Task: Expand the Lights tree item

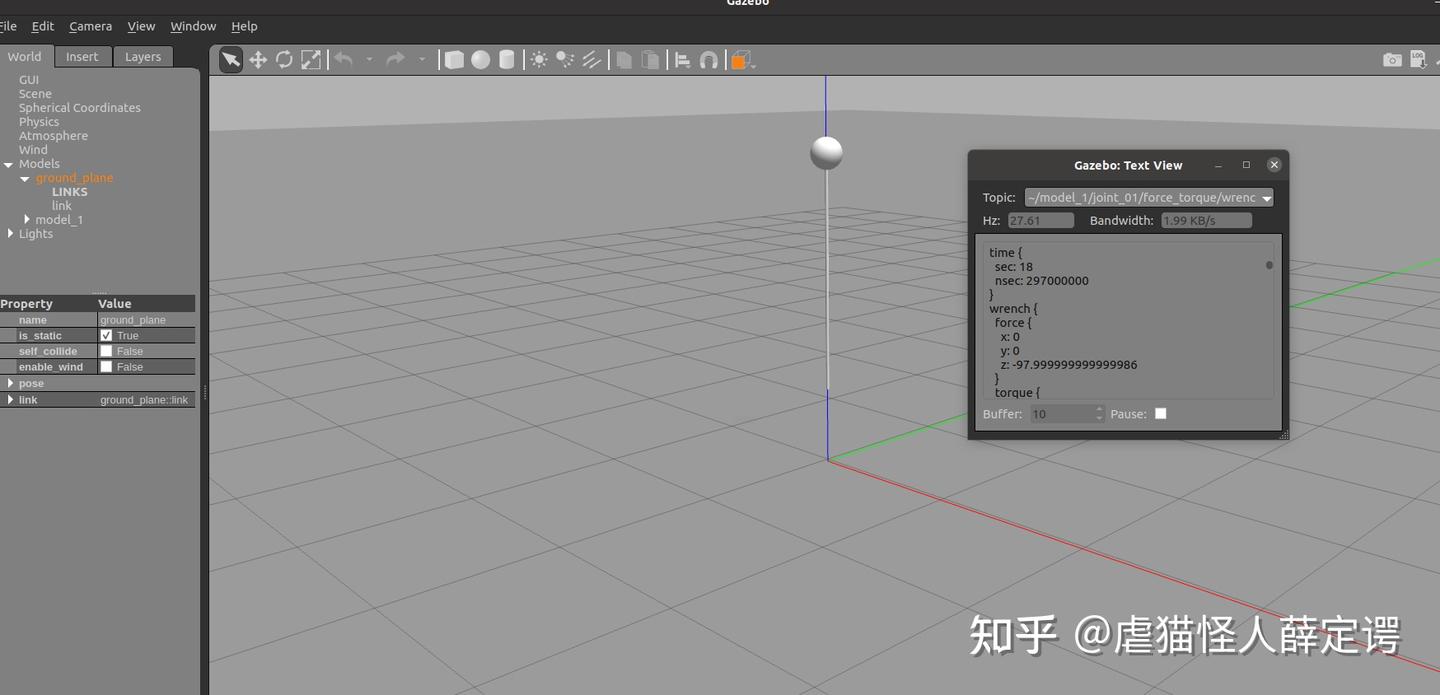Action: click(x=10, y=234)
